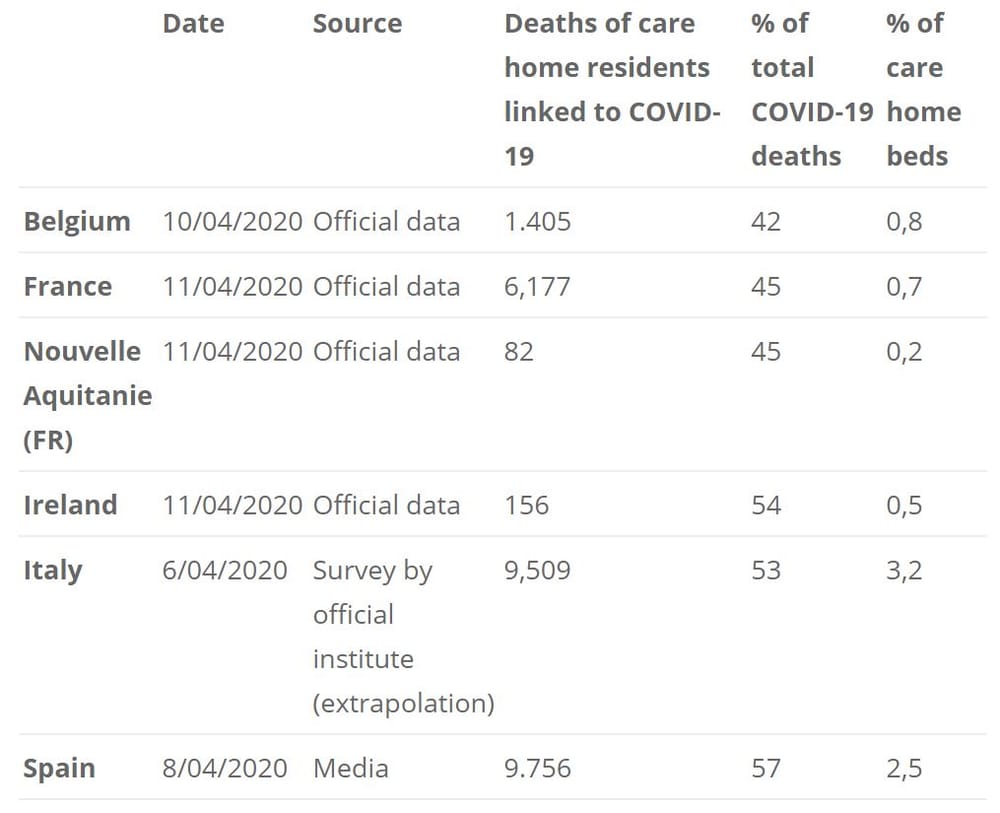Click the % of care home beds header
The image size is (1000, 813).
click(x=923, y=90)
